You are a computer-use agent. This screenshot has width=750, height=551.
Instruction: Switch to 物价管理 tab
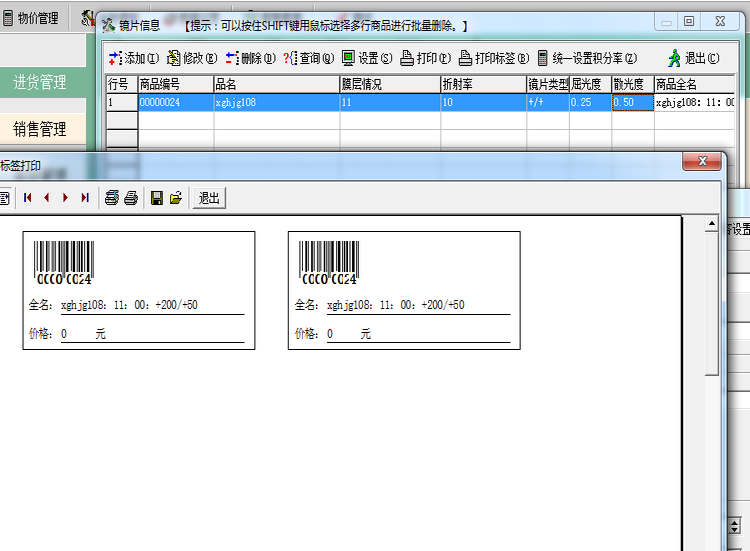[30, 18]
